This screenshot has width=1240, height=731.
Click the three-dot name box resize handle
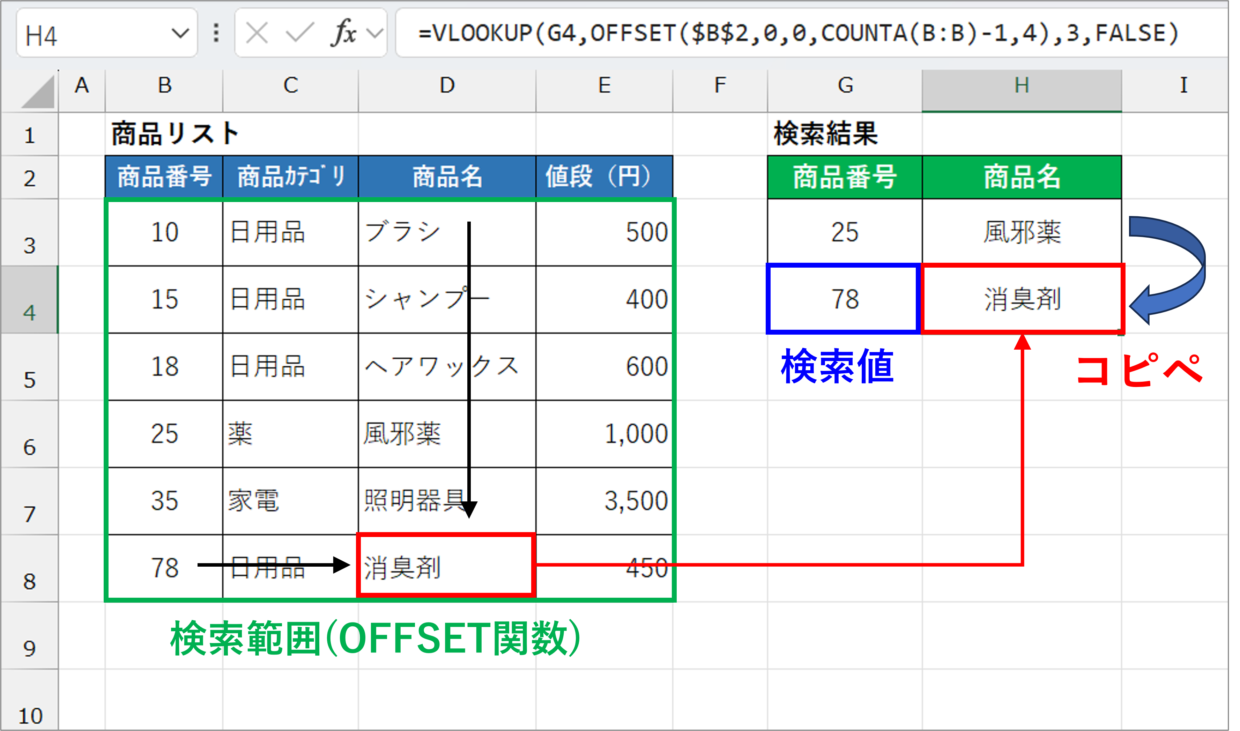(217, 34)
